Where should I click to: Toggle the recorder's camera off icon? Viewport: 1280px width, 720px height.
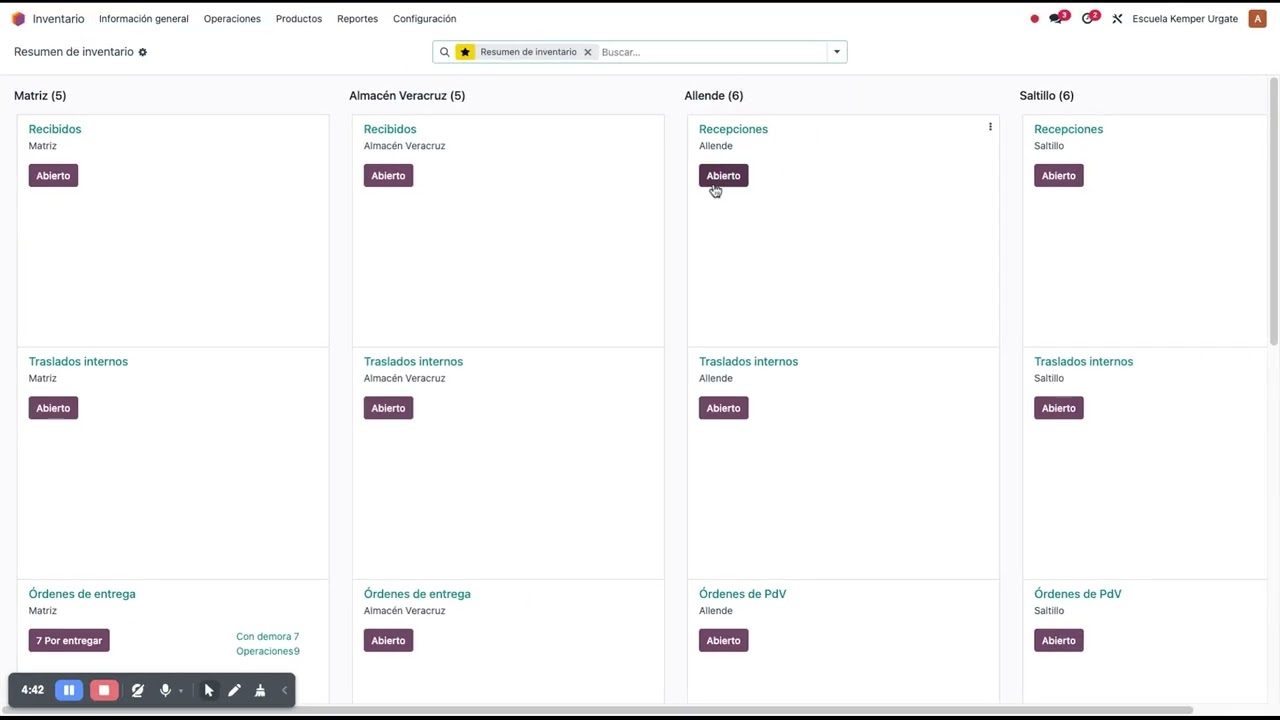[138, 690]
